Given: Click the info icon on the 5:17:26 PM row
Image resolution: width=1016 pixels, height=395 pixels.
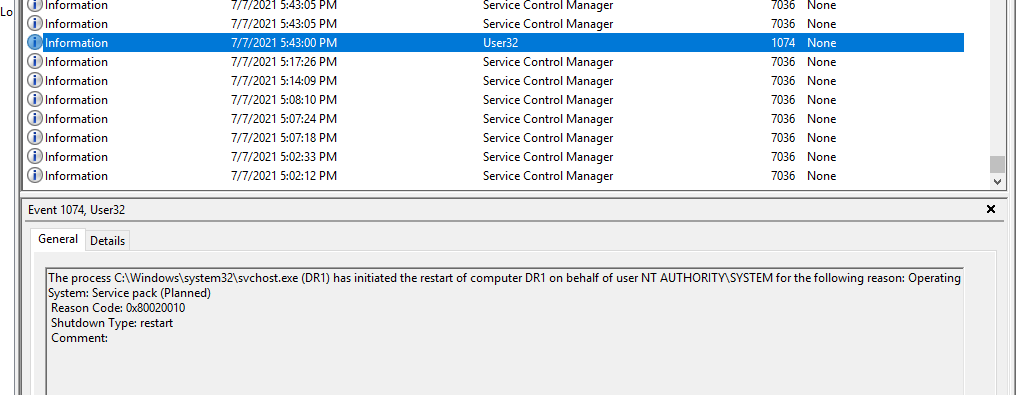Looking at the screenshot, I should point(34,62).
